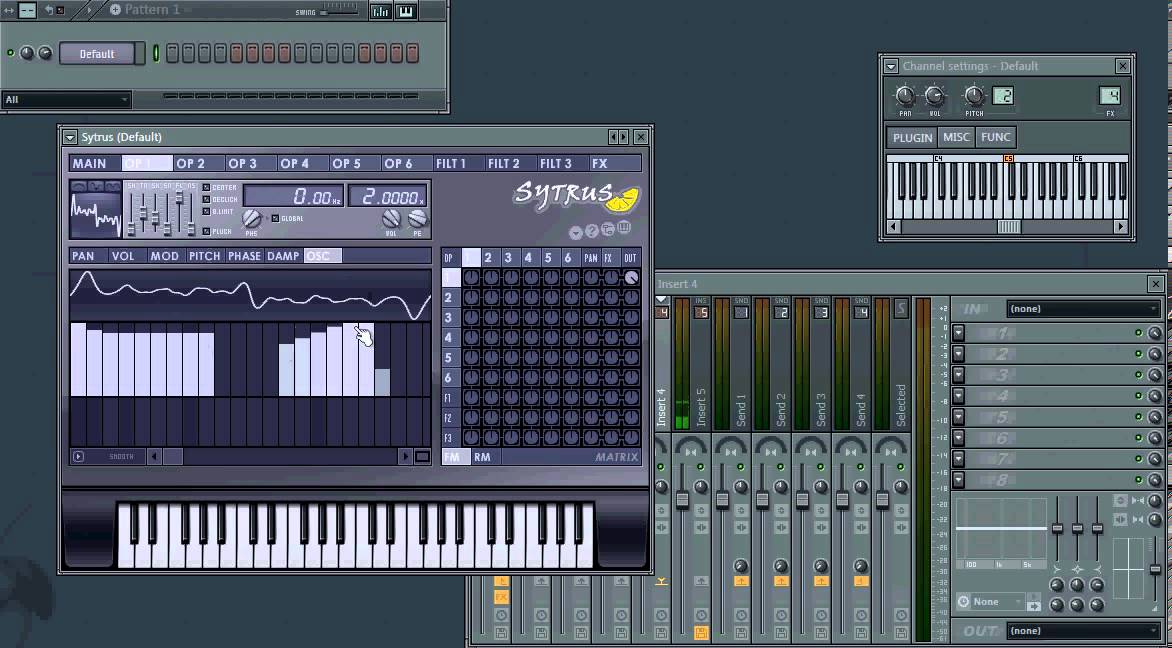Click the Channel settings PAN knob
The height and width of the screenshot is (648, 1172).
point(905,96)
